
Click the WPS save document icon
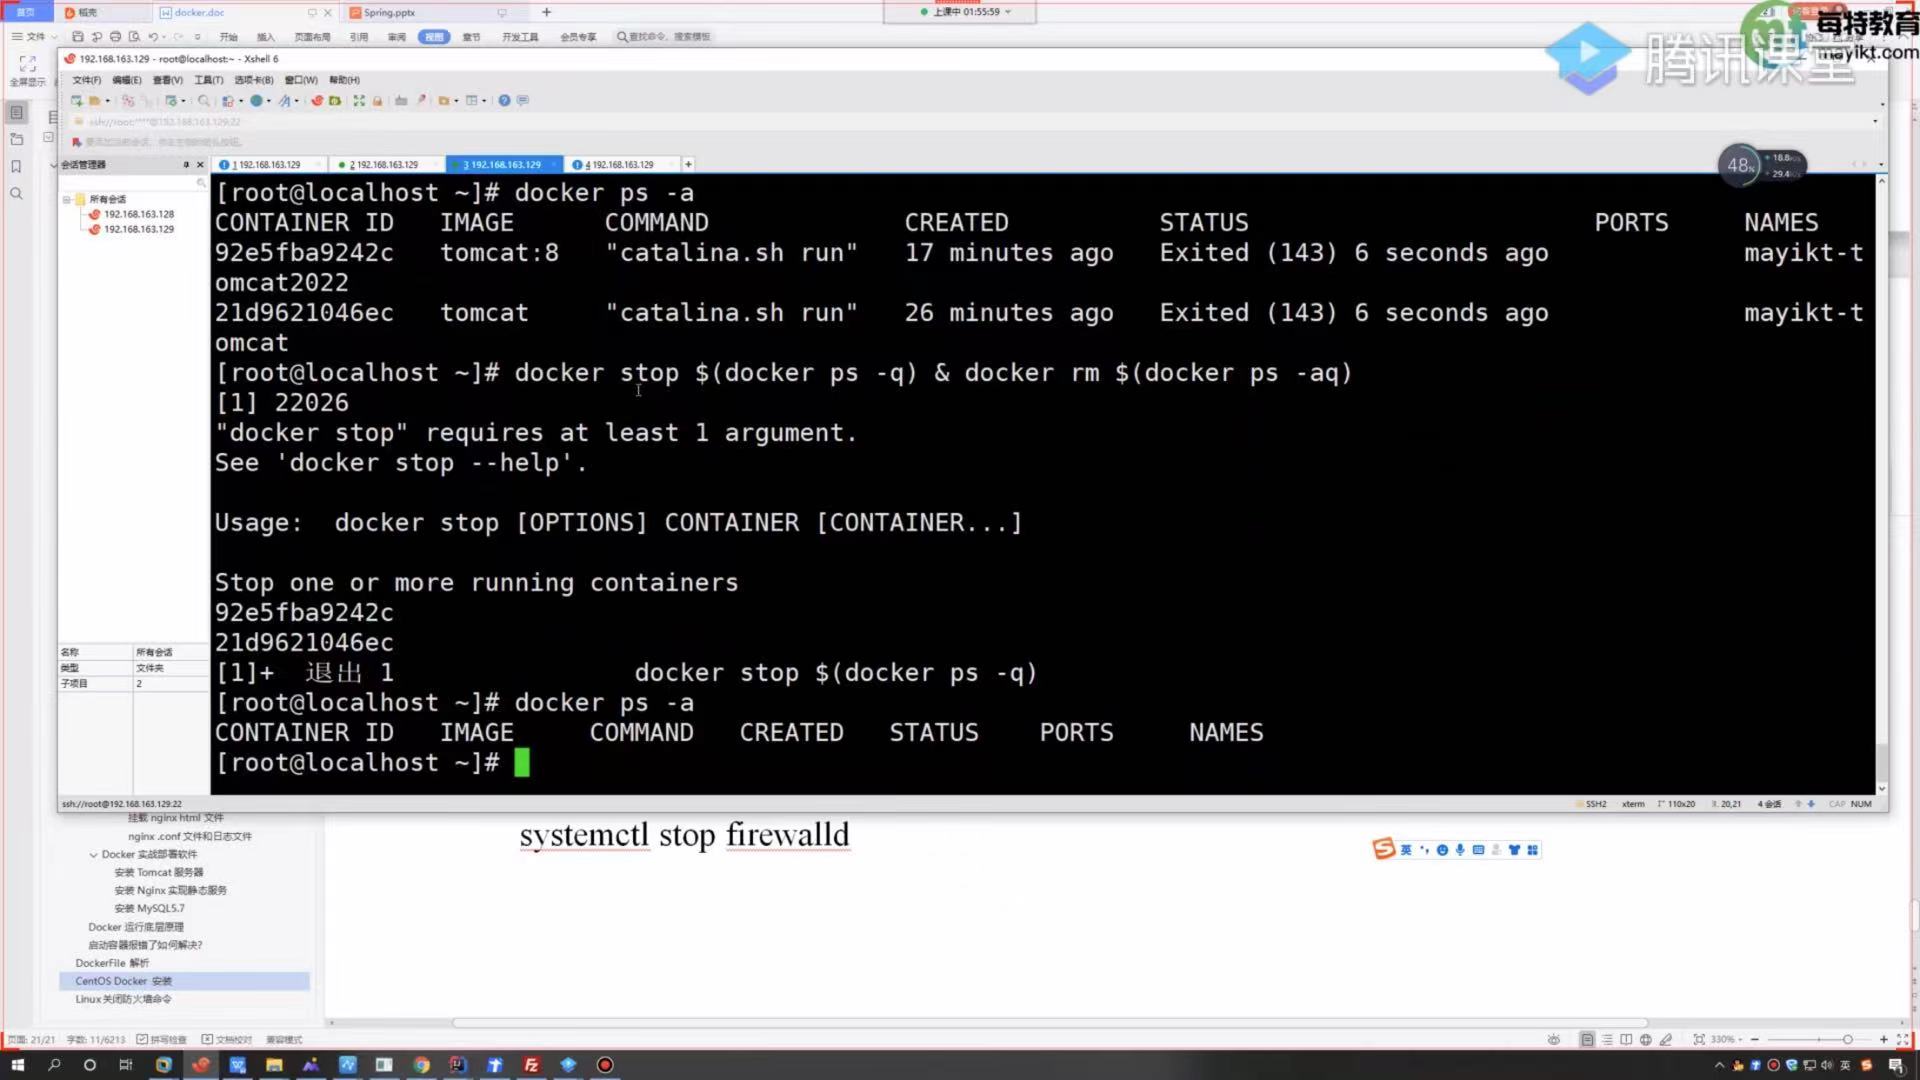click(x=77, y=37)
